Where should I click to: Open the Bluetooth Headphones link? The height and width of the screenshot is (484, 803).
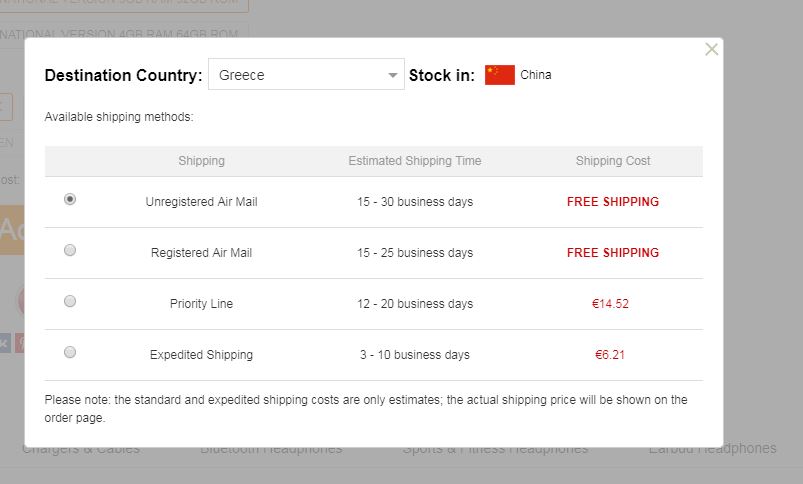[271, 449]
